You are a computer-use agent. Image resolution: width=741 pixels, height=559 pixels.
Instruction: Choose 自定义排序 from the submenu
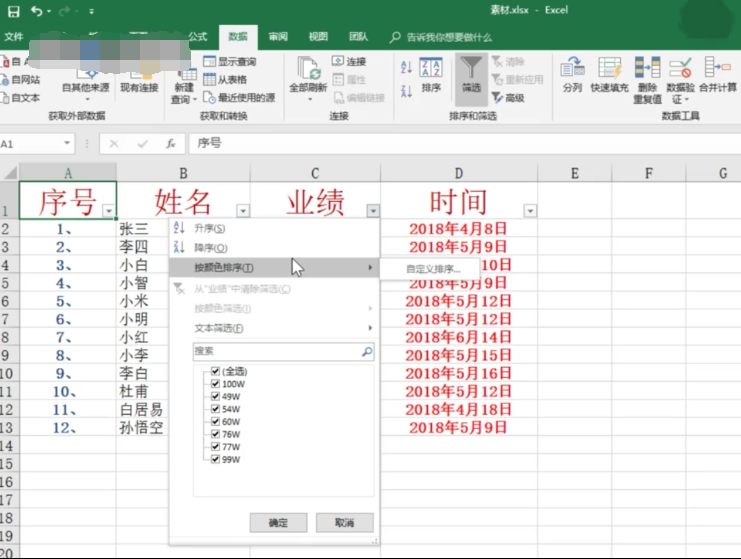[432, 269]
